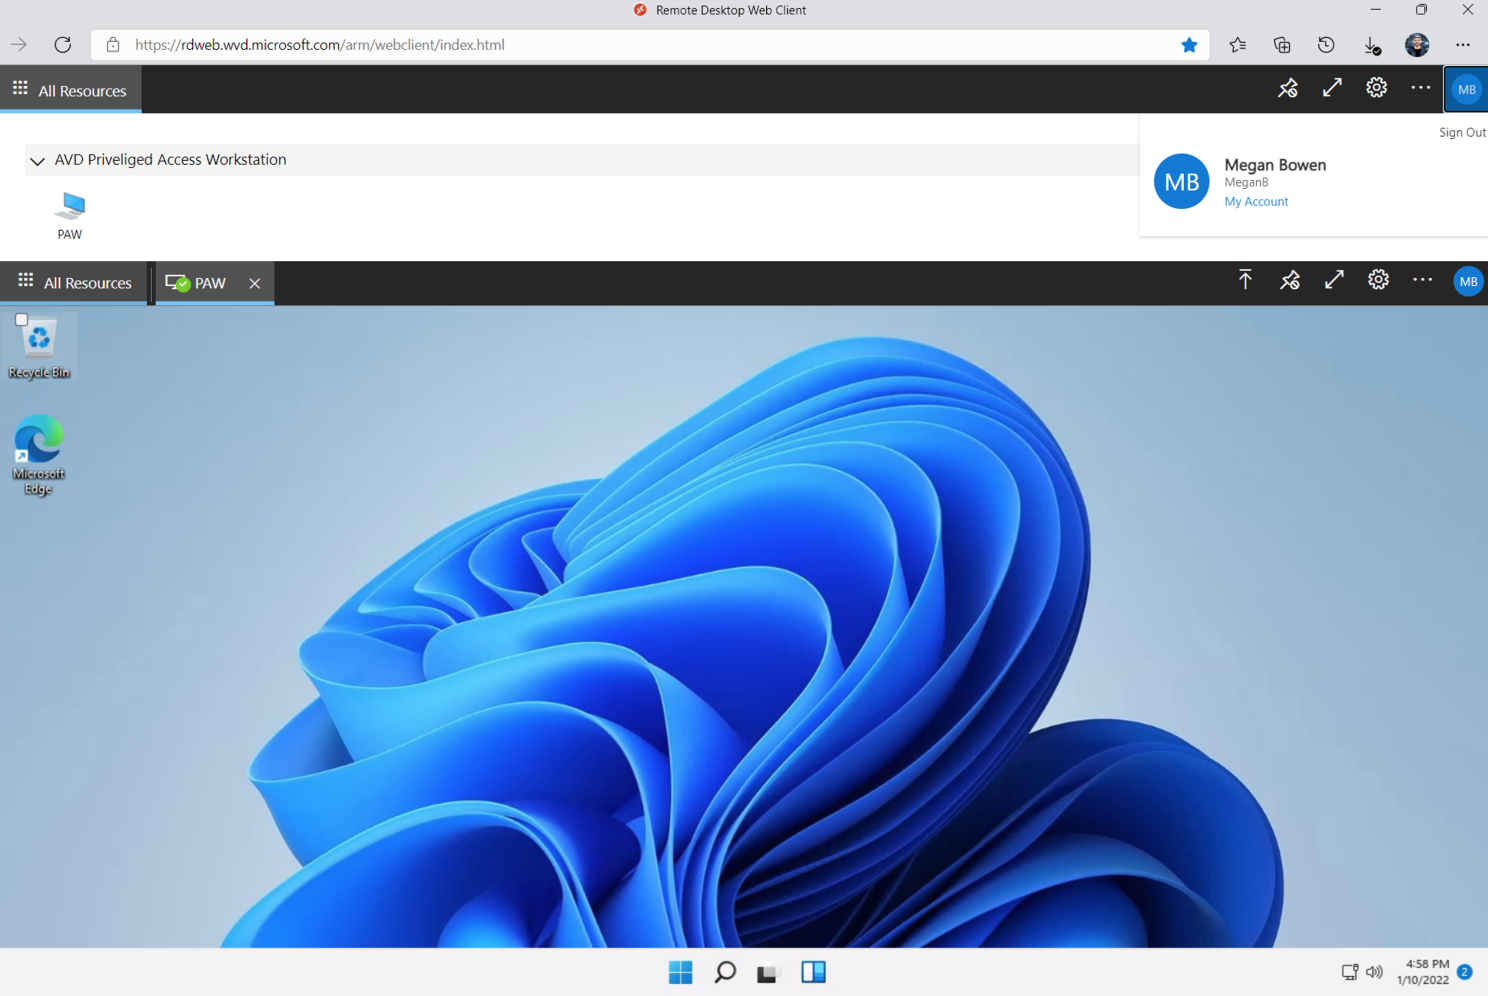Open the Widgets panel from taskbar

point(813,972)
